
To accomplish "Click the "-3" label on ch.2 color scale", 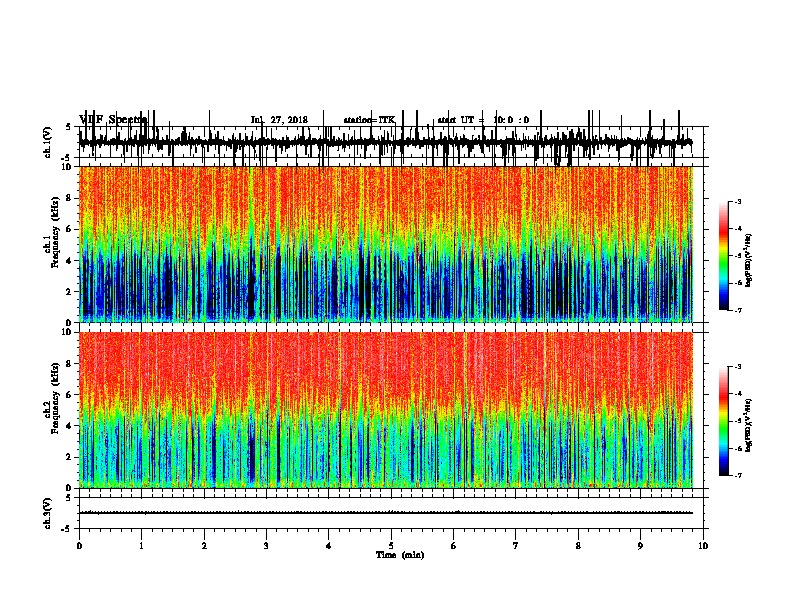I will (738, 367).
